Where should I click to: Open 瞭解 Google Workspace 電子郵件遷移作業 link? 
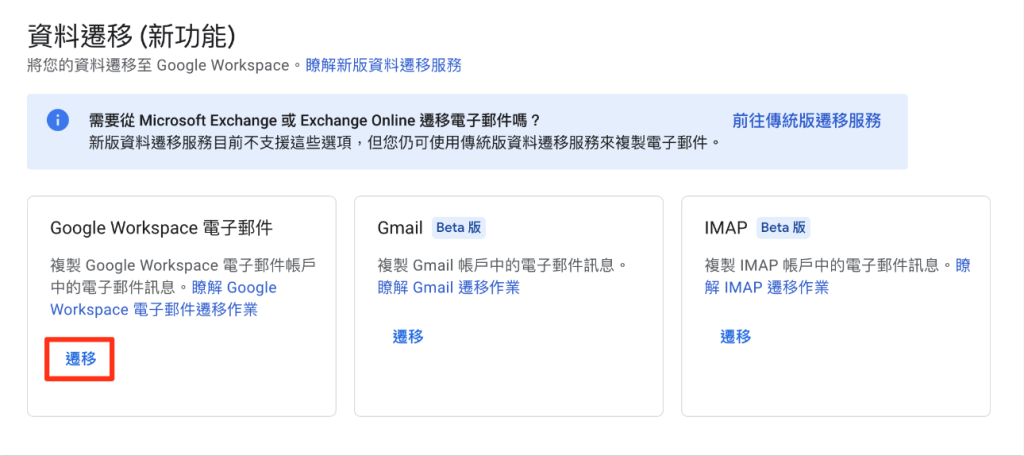(x=163, y=299)
